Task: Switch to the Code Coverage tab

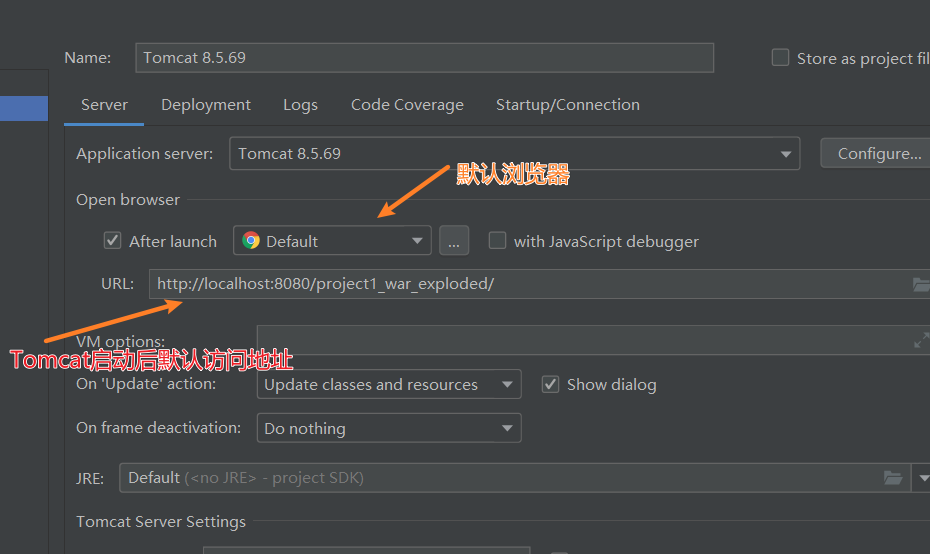Action: click(407, 105)
